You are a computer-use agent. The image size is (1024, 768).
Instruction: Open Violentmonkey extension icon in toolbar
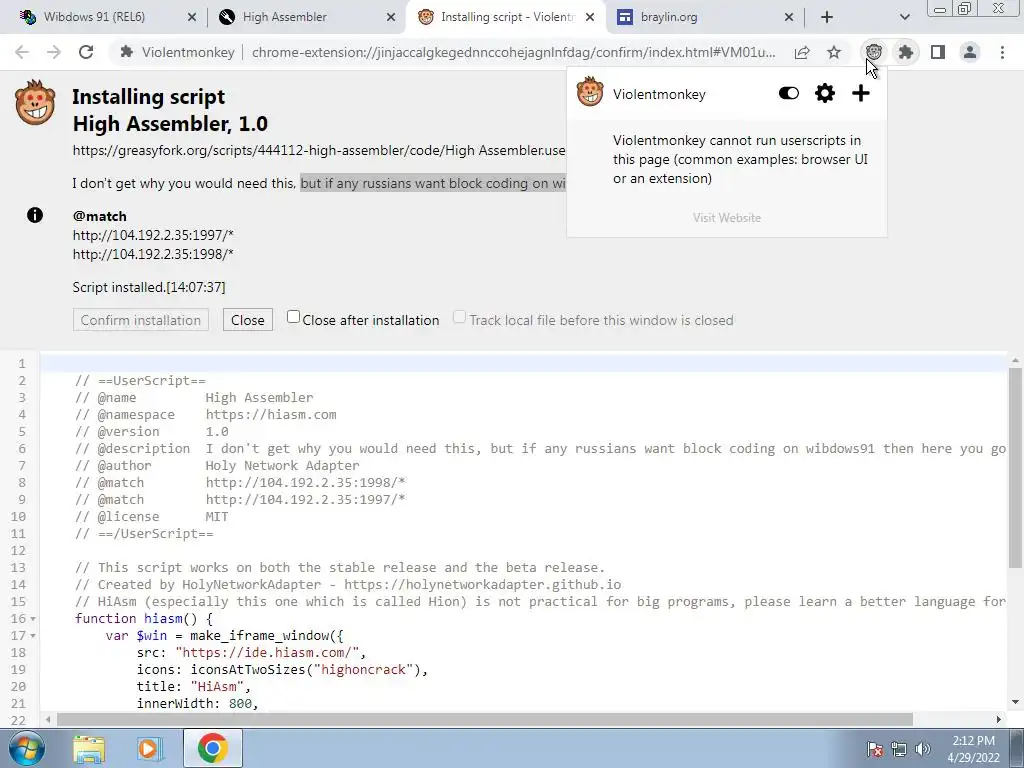(x=873, y=52)
